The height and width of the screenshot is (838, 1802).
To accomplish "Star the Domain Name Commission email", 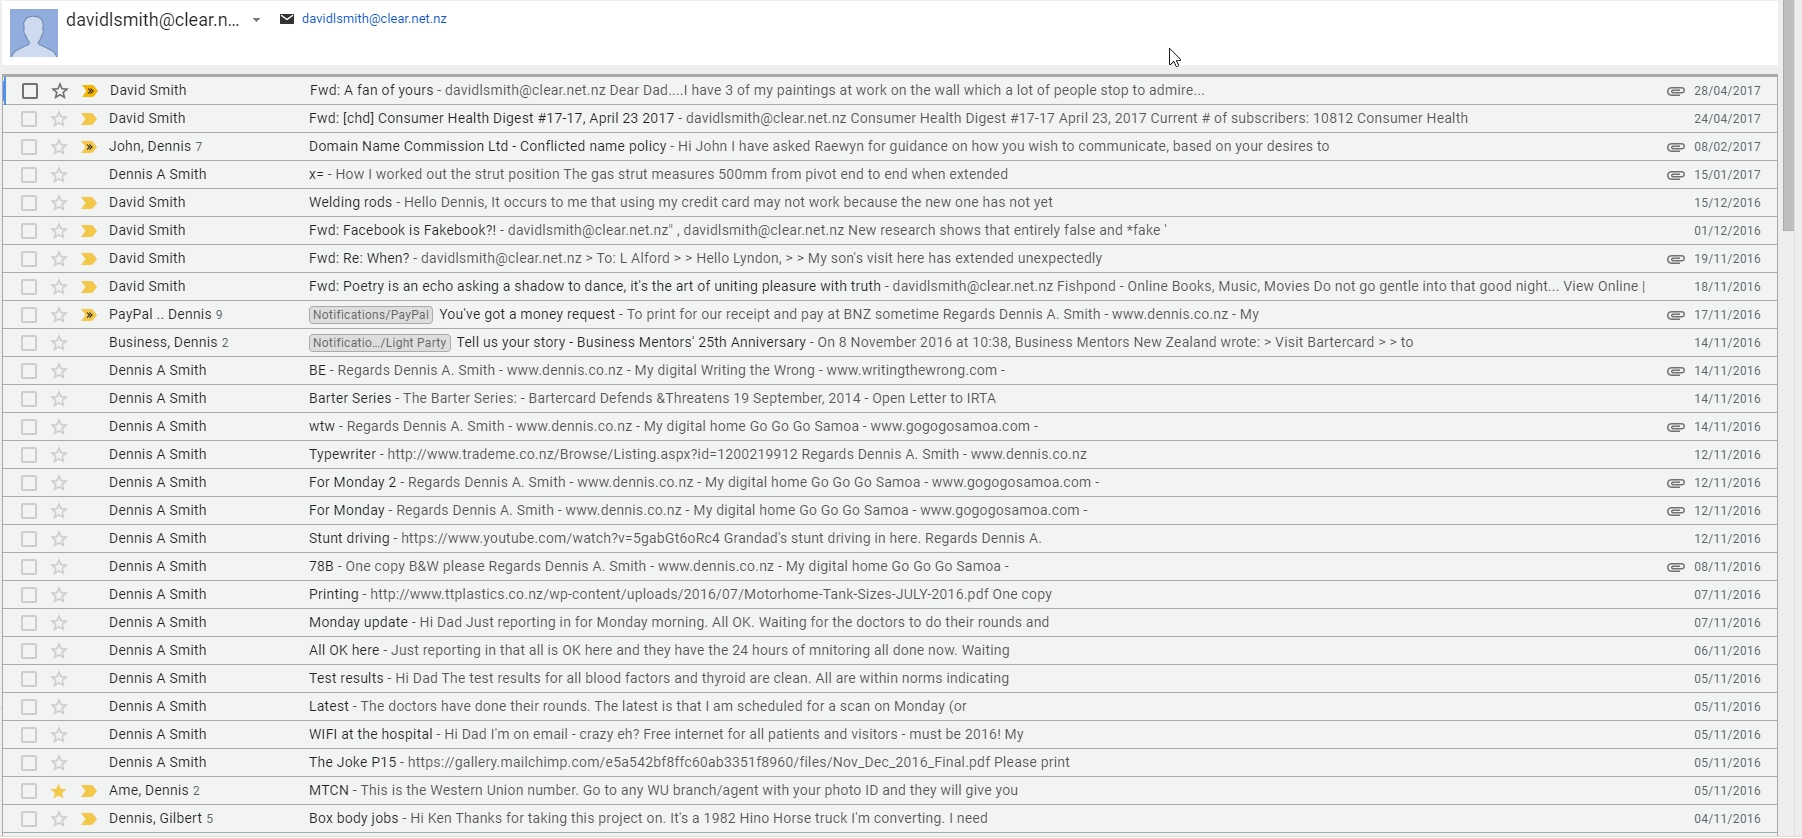I will 59,147.
